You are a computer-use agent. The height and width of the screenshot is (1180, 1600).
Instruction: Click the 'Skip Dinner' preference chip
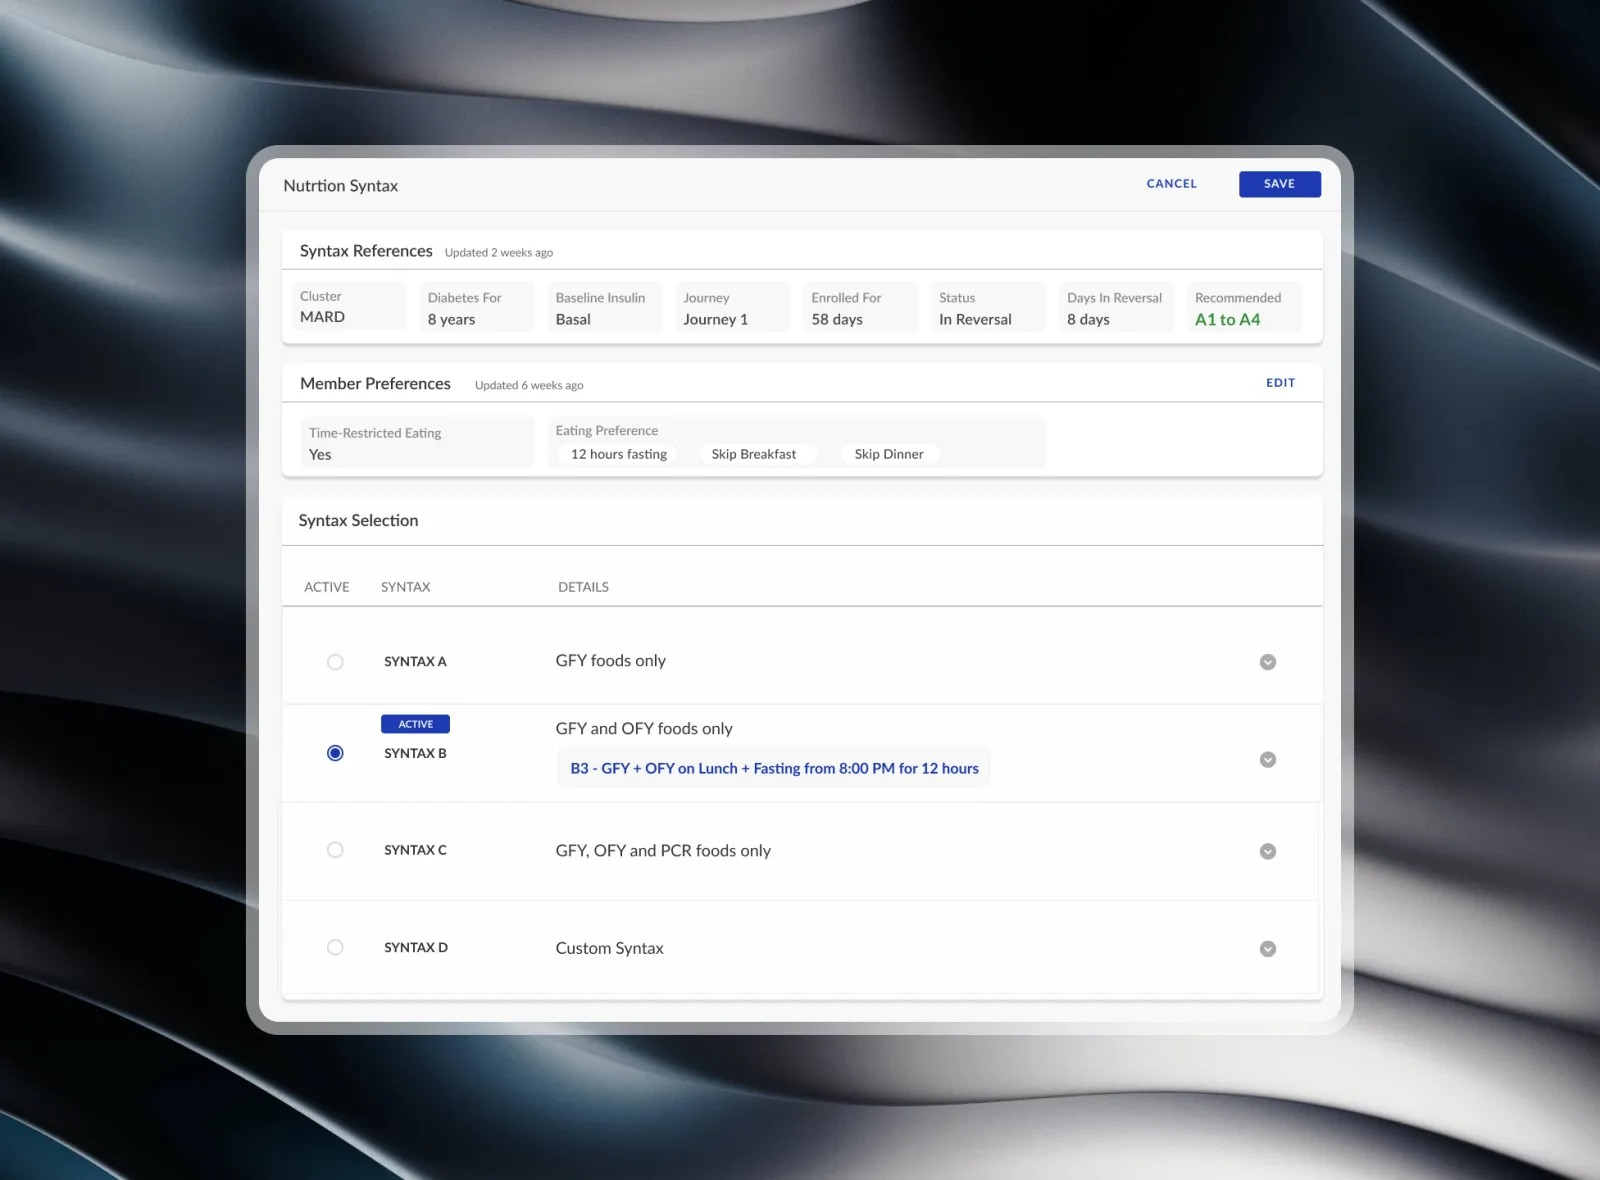(889, 454)
